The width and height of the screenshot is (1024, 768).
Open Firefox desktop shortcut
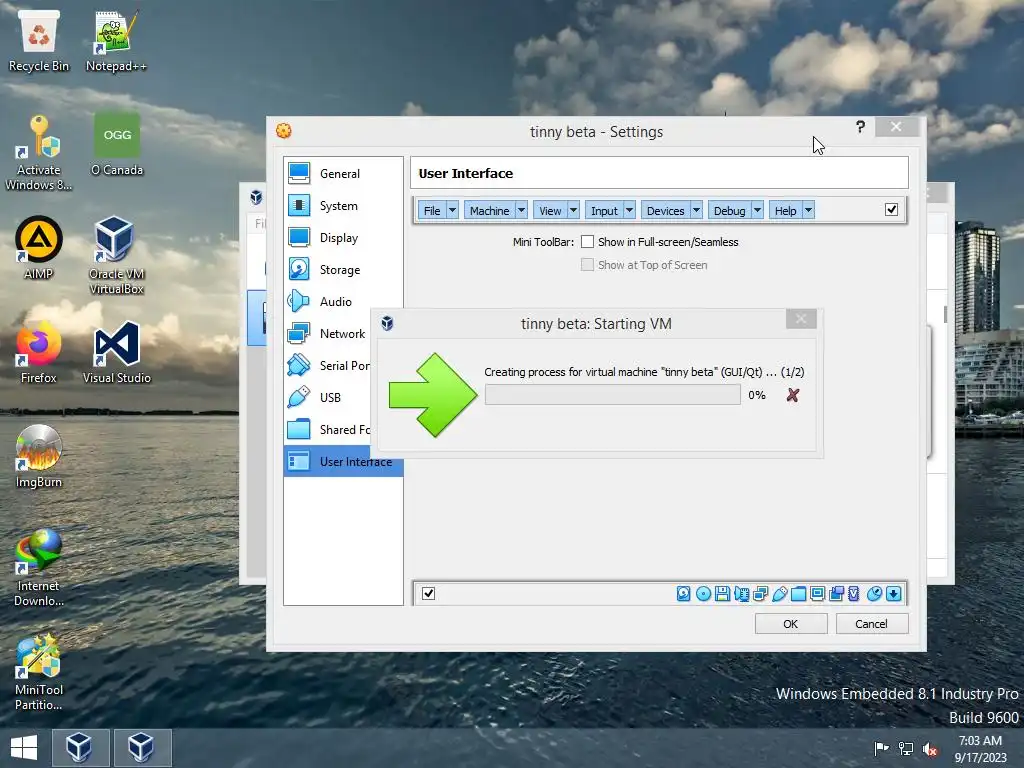pos(39,353)
